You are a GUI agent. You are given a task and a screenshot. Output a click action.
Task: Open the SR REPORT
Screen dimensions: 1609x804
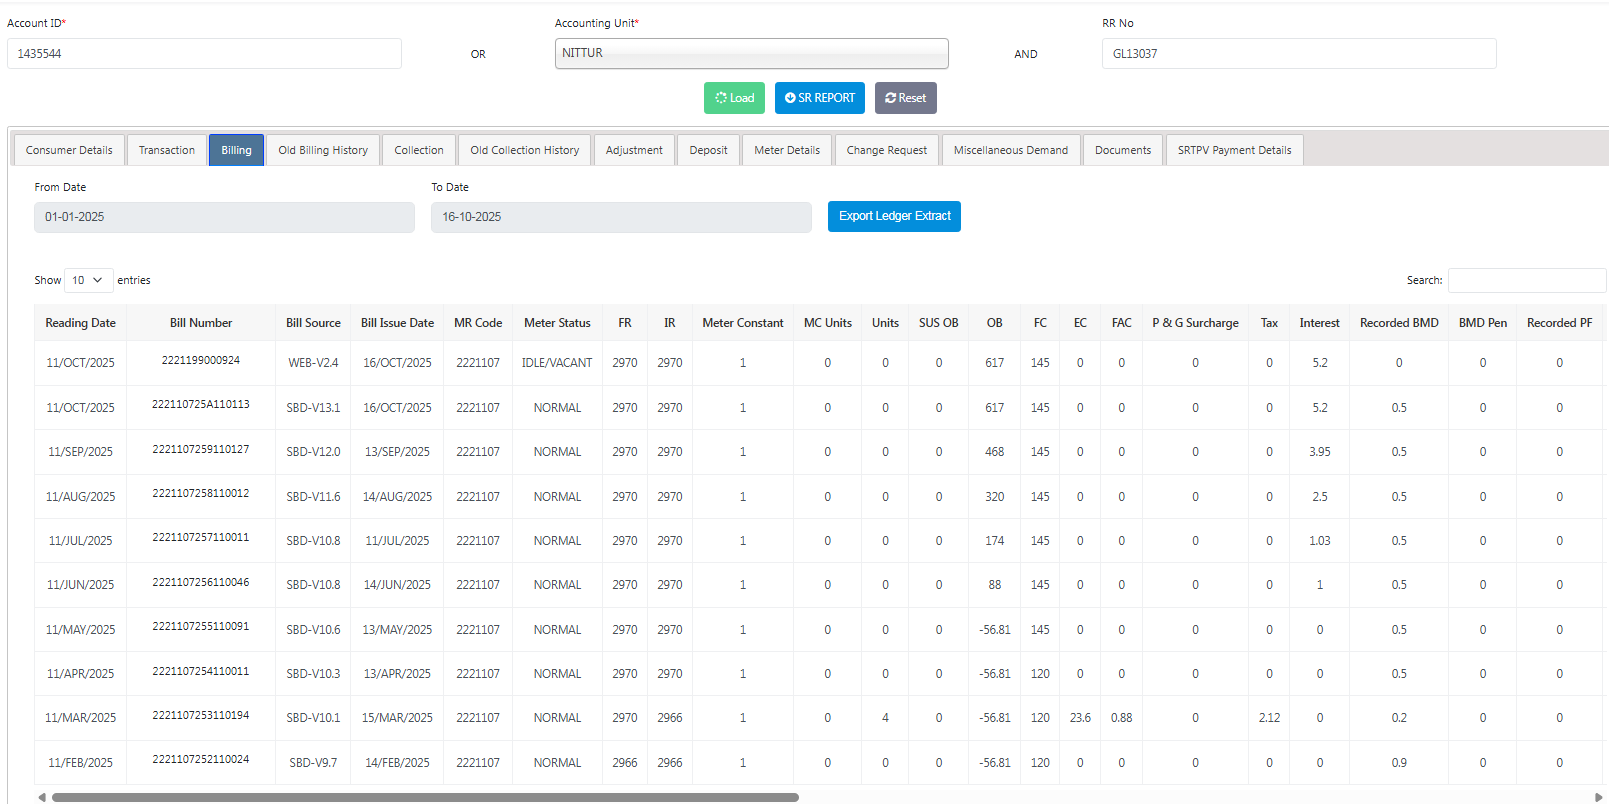(819, 98)
